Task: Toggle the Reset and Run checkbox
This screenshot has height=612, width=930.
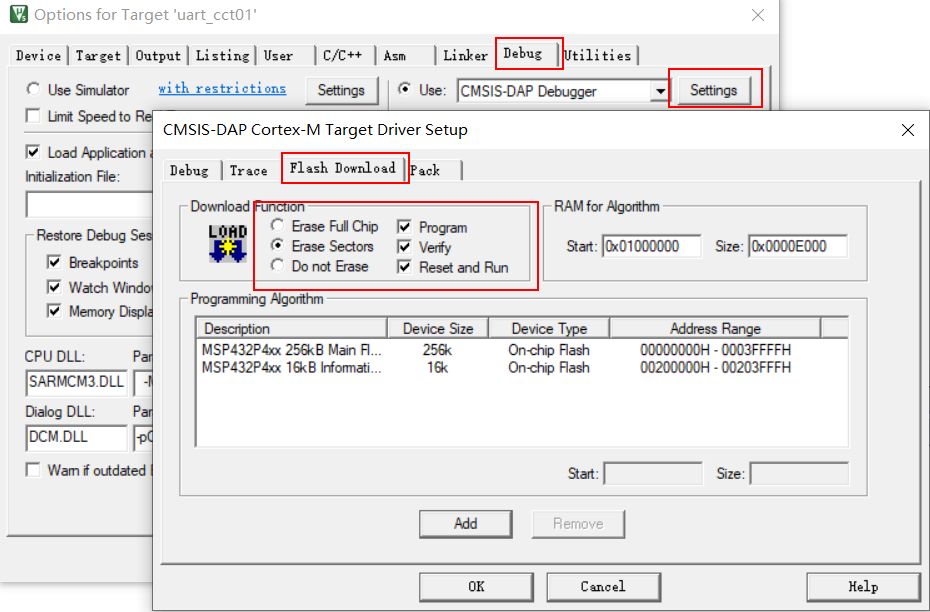Action: tap(405, 267)
